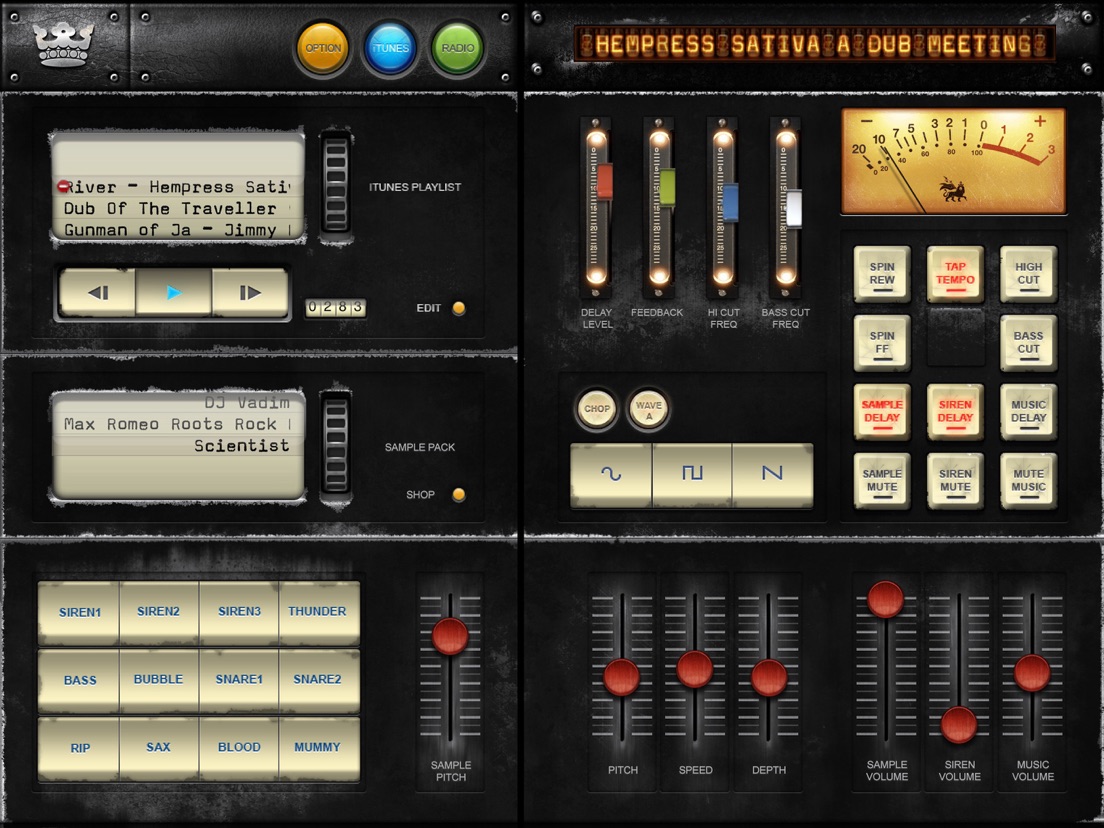
Task: Click the red delete icon beside River track
Action: click(x=63, y=186)
